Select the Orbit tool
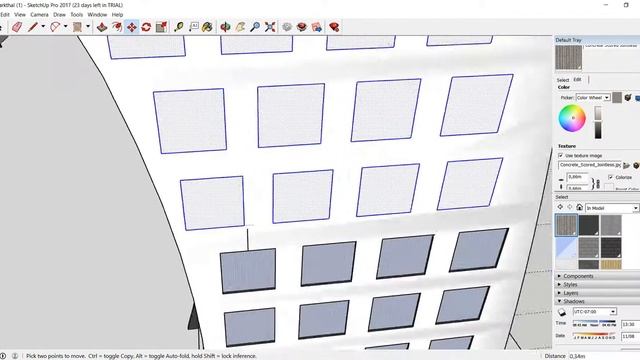The height and width of the screenshot is (360, 640). point(225,27)
